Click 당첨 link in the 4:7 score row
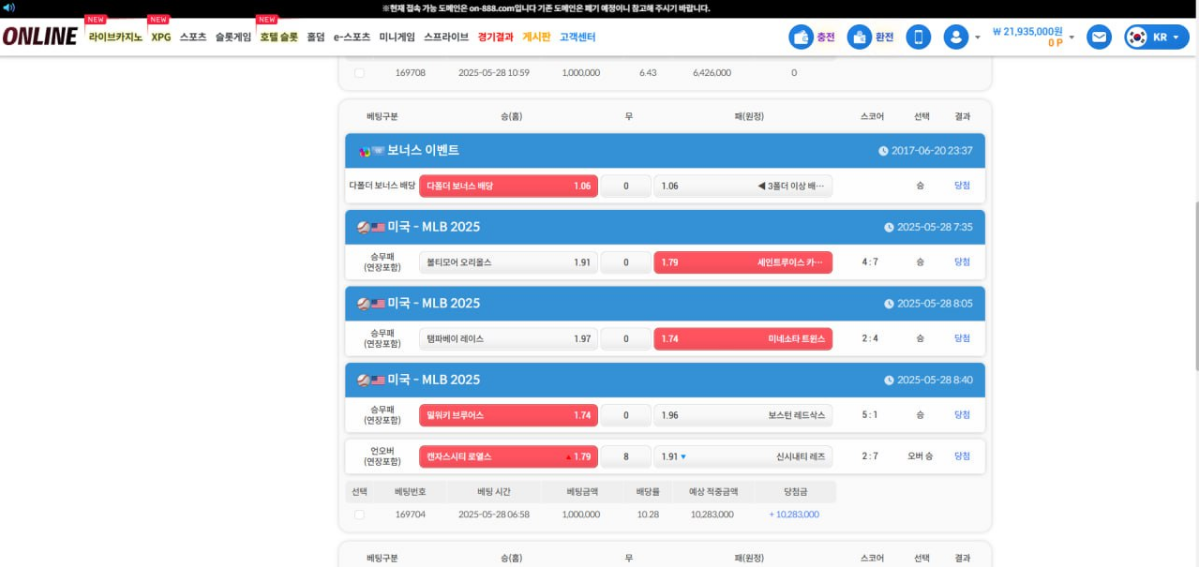 [x=962, y=262]
